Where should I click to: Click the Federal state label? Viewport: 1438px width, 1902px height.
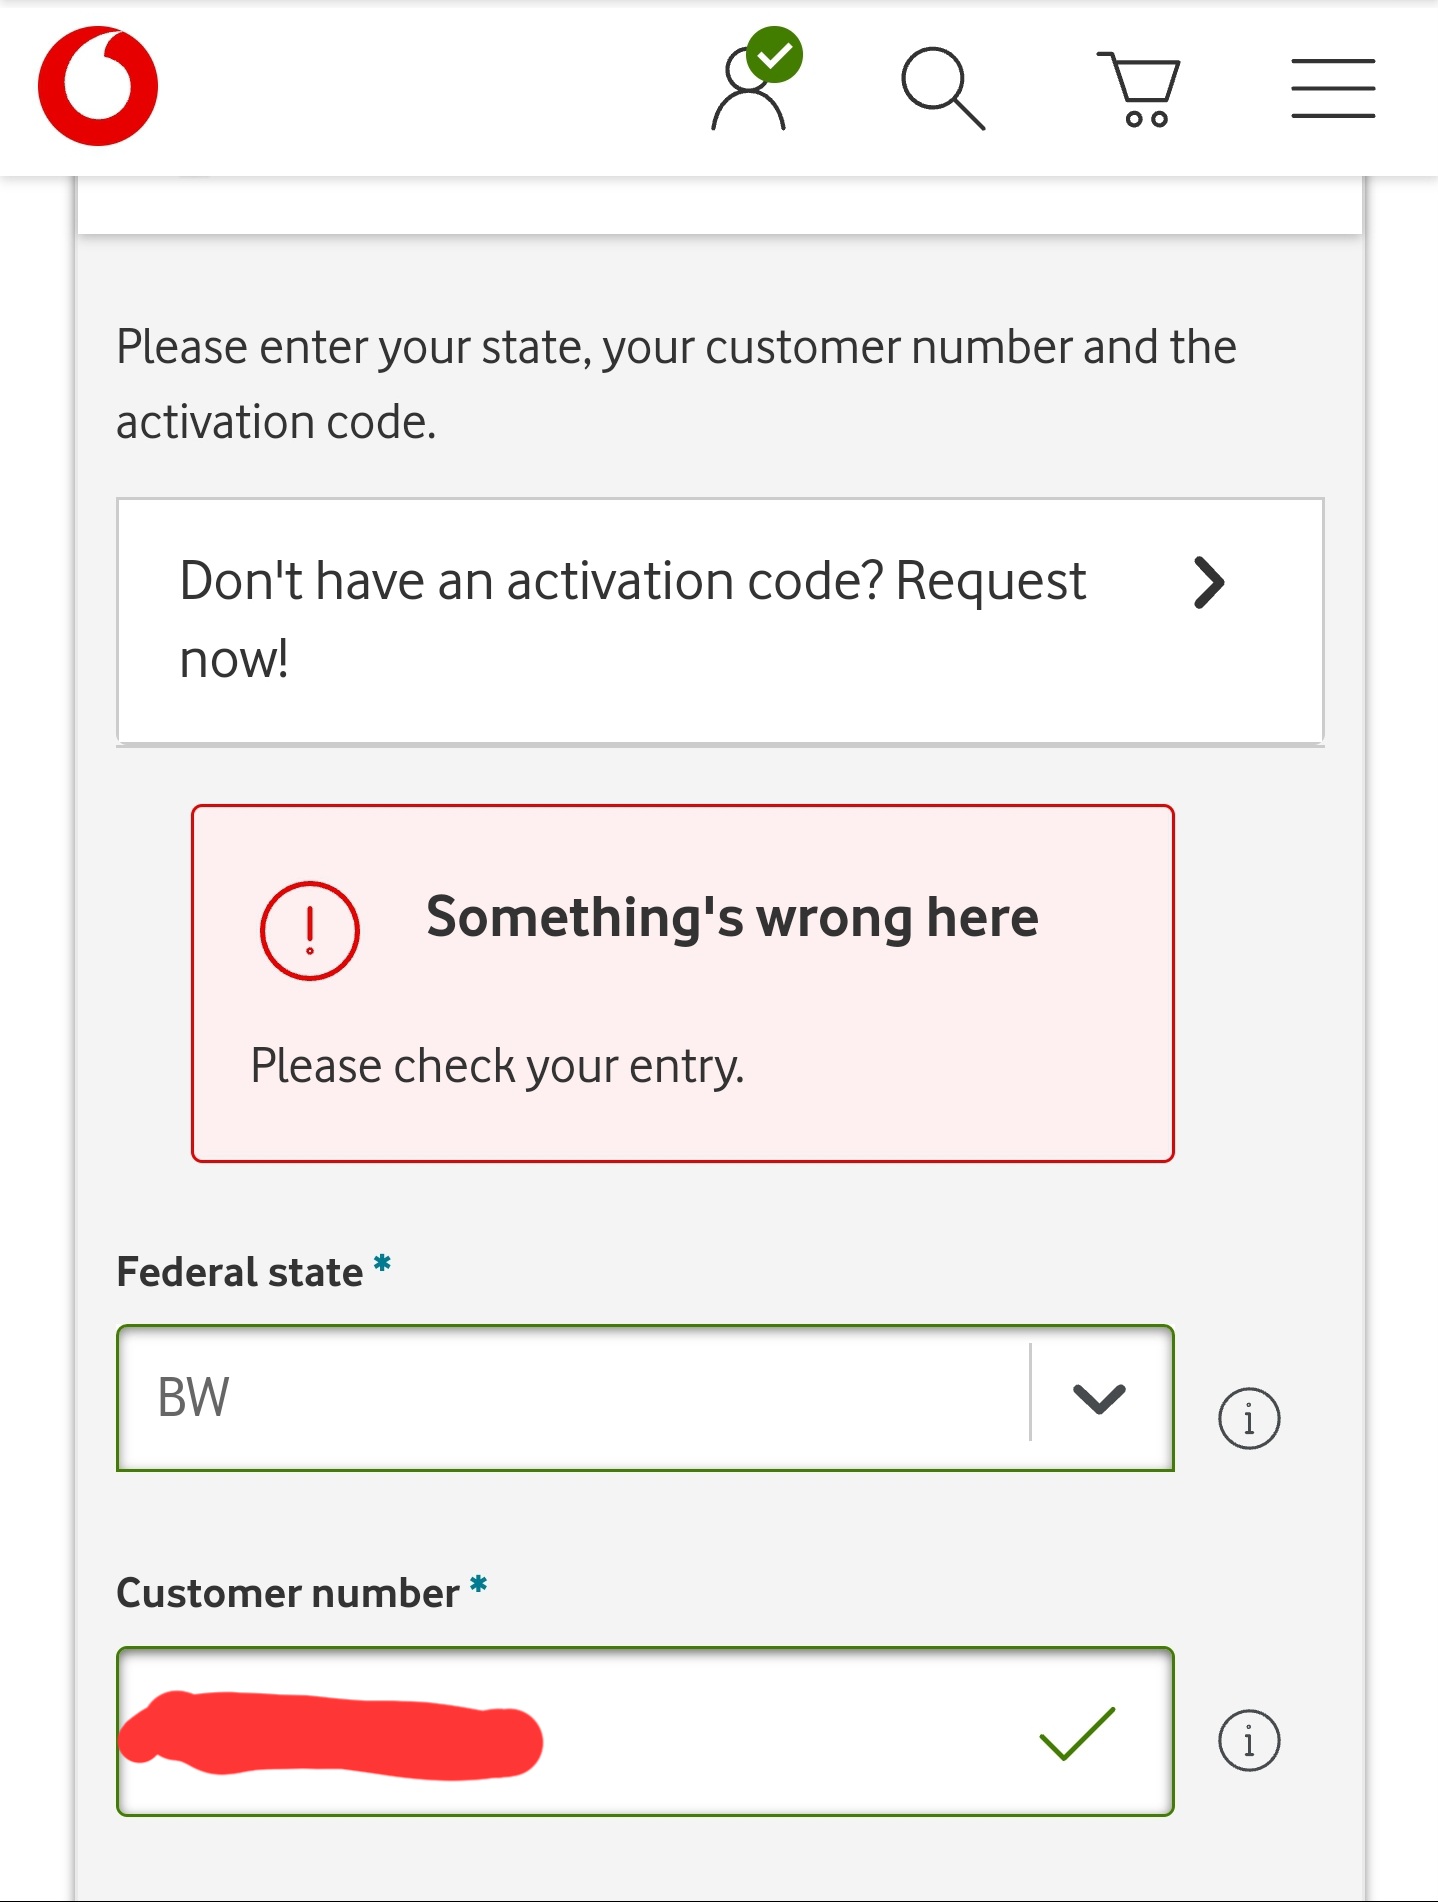[x=240, y=1272]
